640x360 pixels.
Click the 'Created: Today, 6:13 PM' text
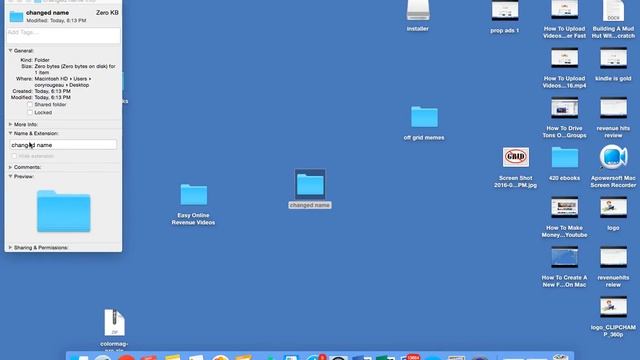(x=41, y=91)
